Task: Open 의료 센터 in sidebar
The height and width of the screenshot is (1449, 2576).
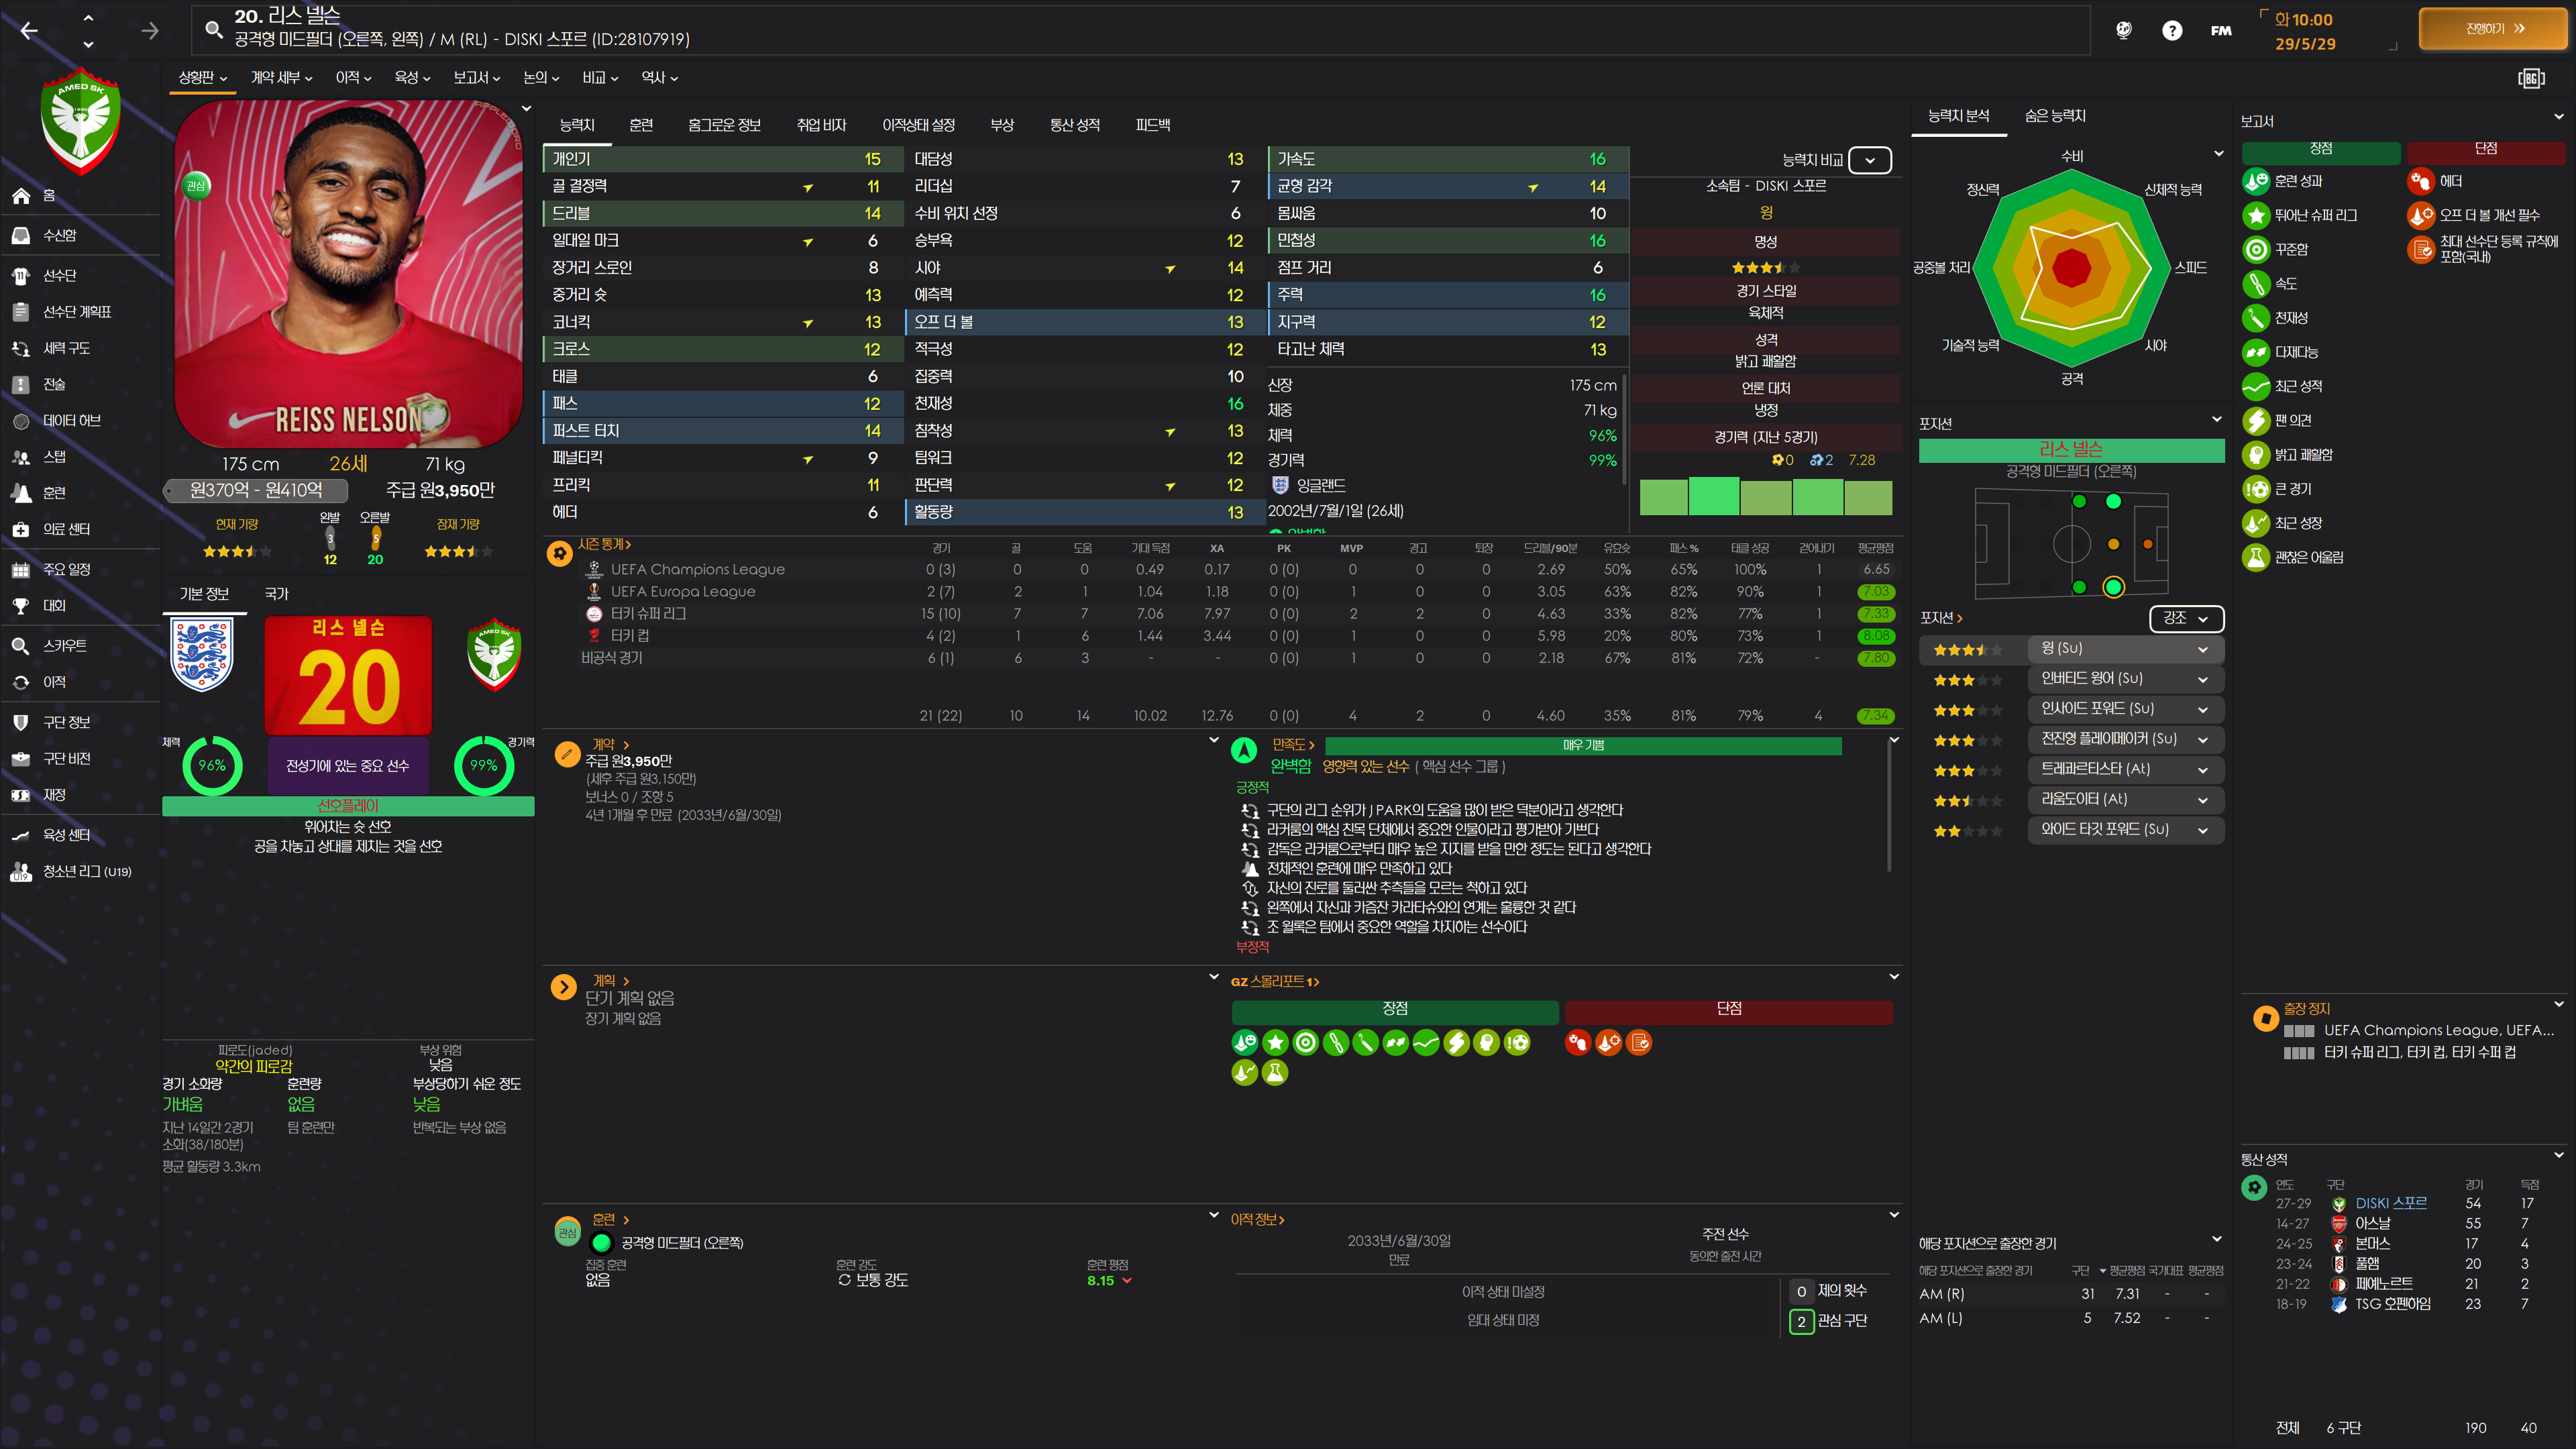Action: 66,529
